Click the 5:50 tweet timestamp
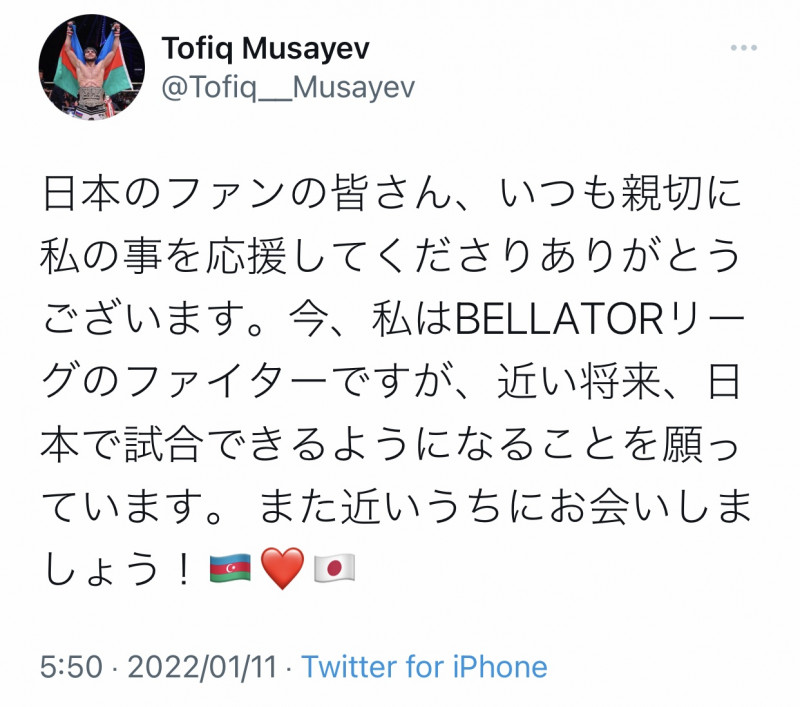 tap(69, 667)
